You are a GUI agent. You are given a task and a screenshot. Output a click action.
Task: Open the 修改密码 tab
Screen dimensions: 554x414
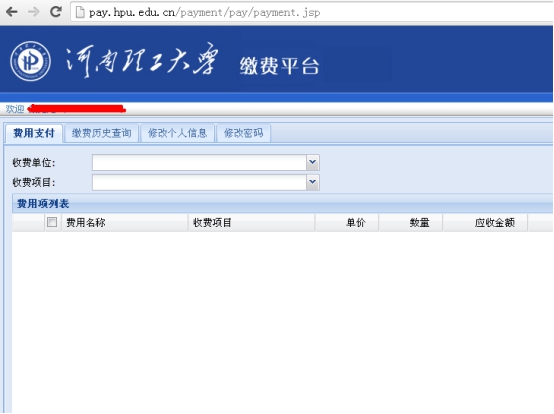pos(243,133)
